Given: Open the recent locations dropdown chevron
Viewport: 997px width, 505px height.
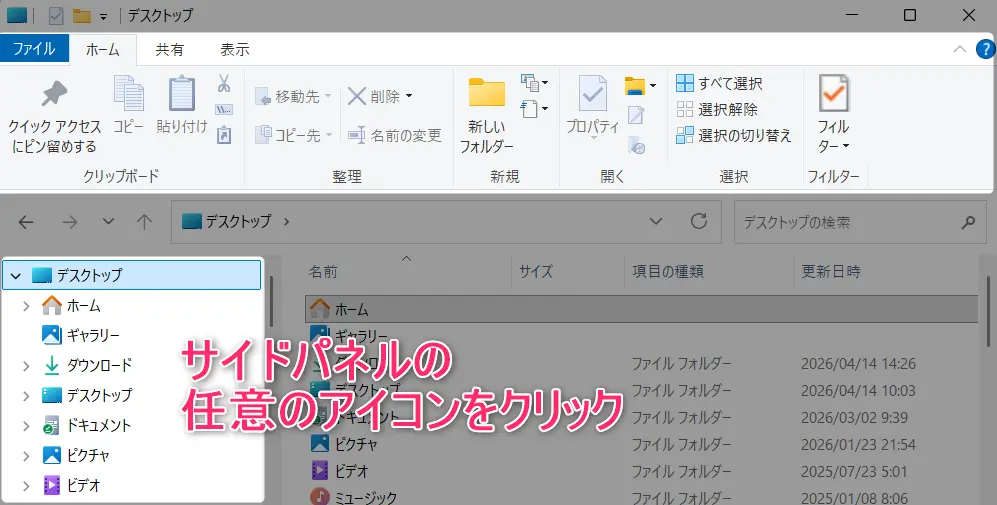Looking at the screenshot, I should [x=108, y=222].
